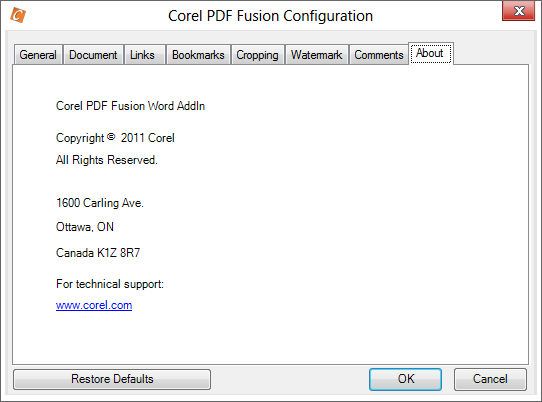Click the dialog title bar text

pos(270,16)
